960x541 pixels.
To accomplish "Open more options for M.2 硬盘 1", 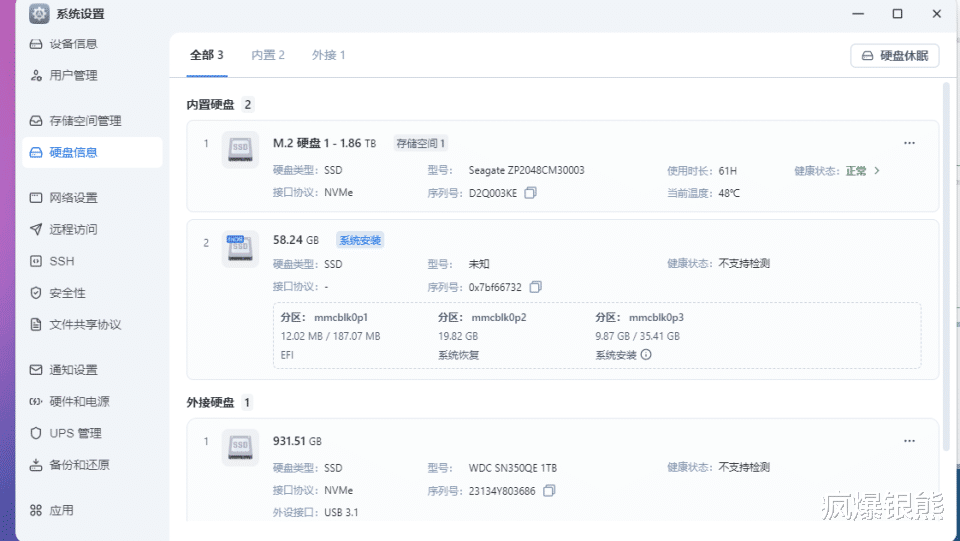I will pos(909,143).
